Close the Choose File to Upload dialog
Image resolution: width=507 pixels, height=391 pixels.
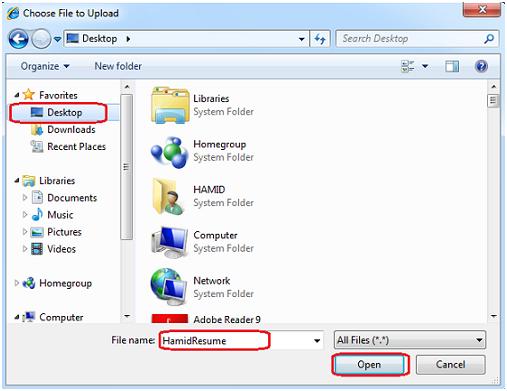point(482,9)
